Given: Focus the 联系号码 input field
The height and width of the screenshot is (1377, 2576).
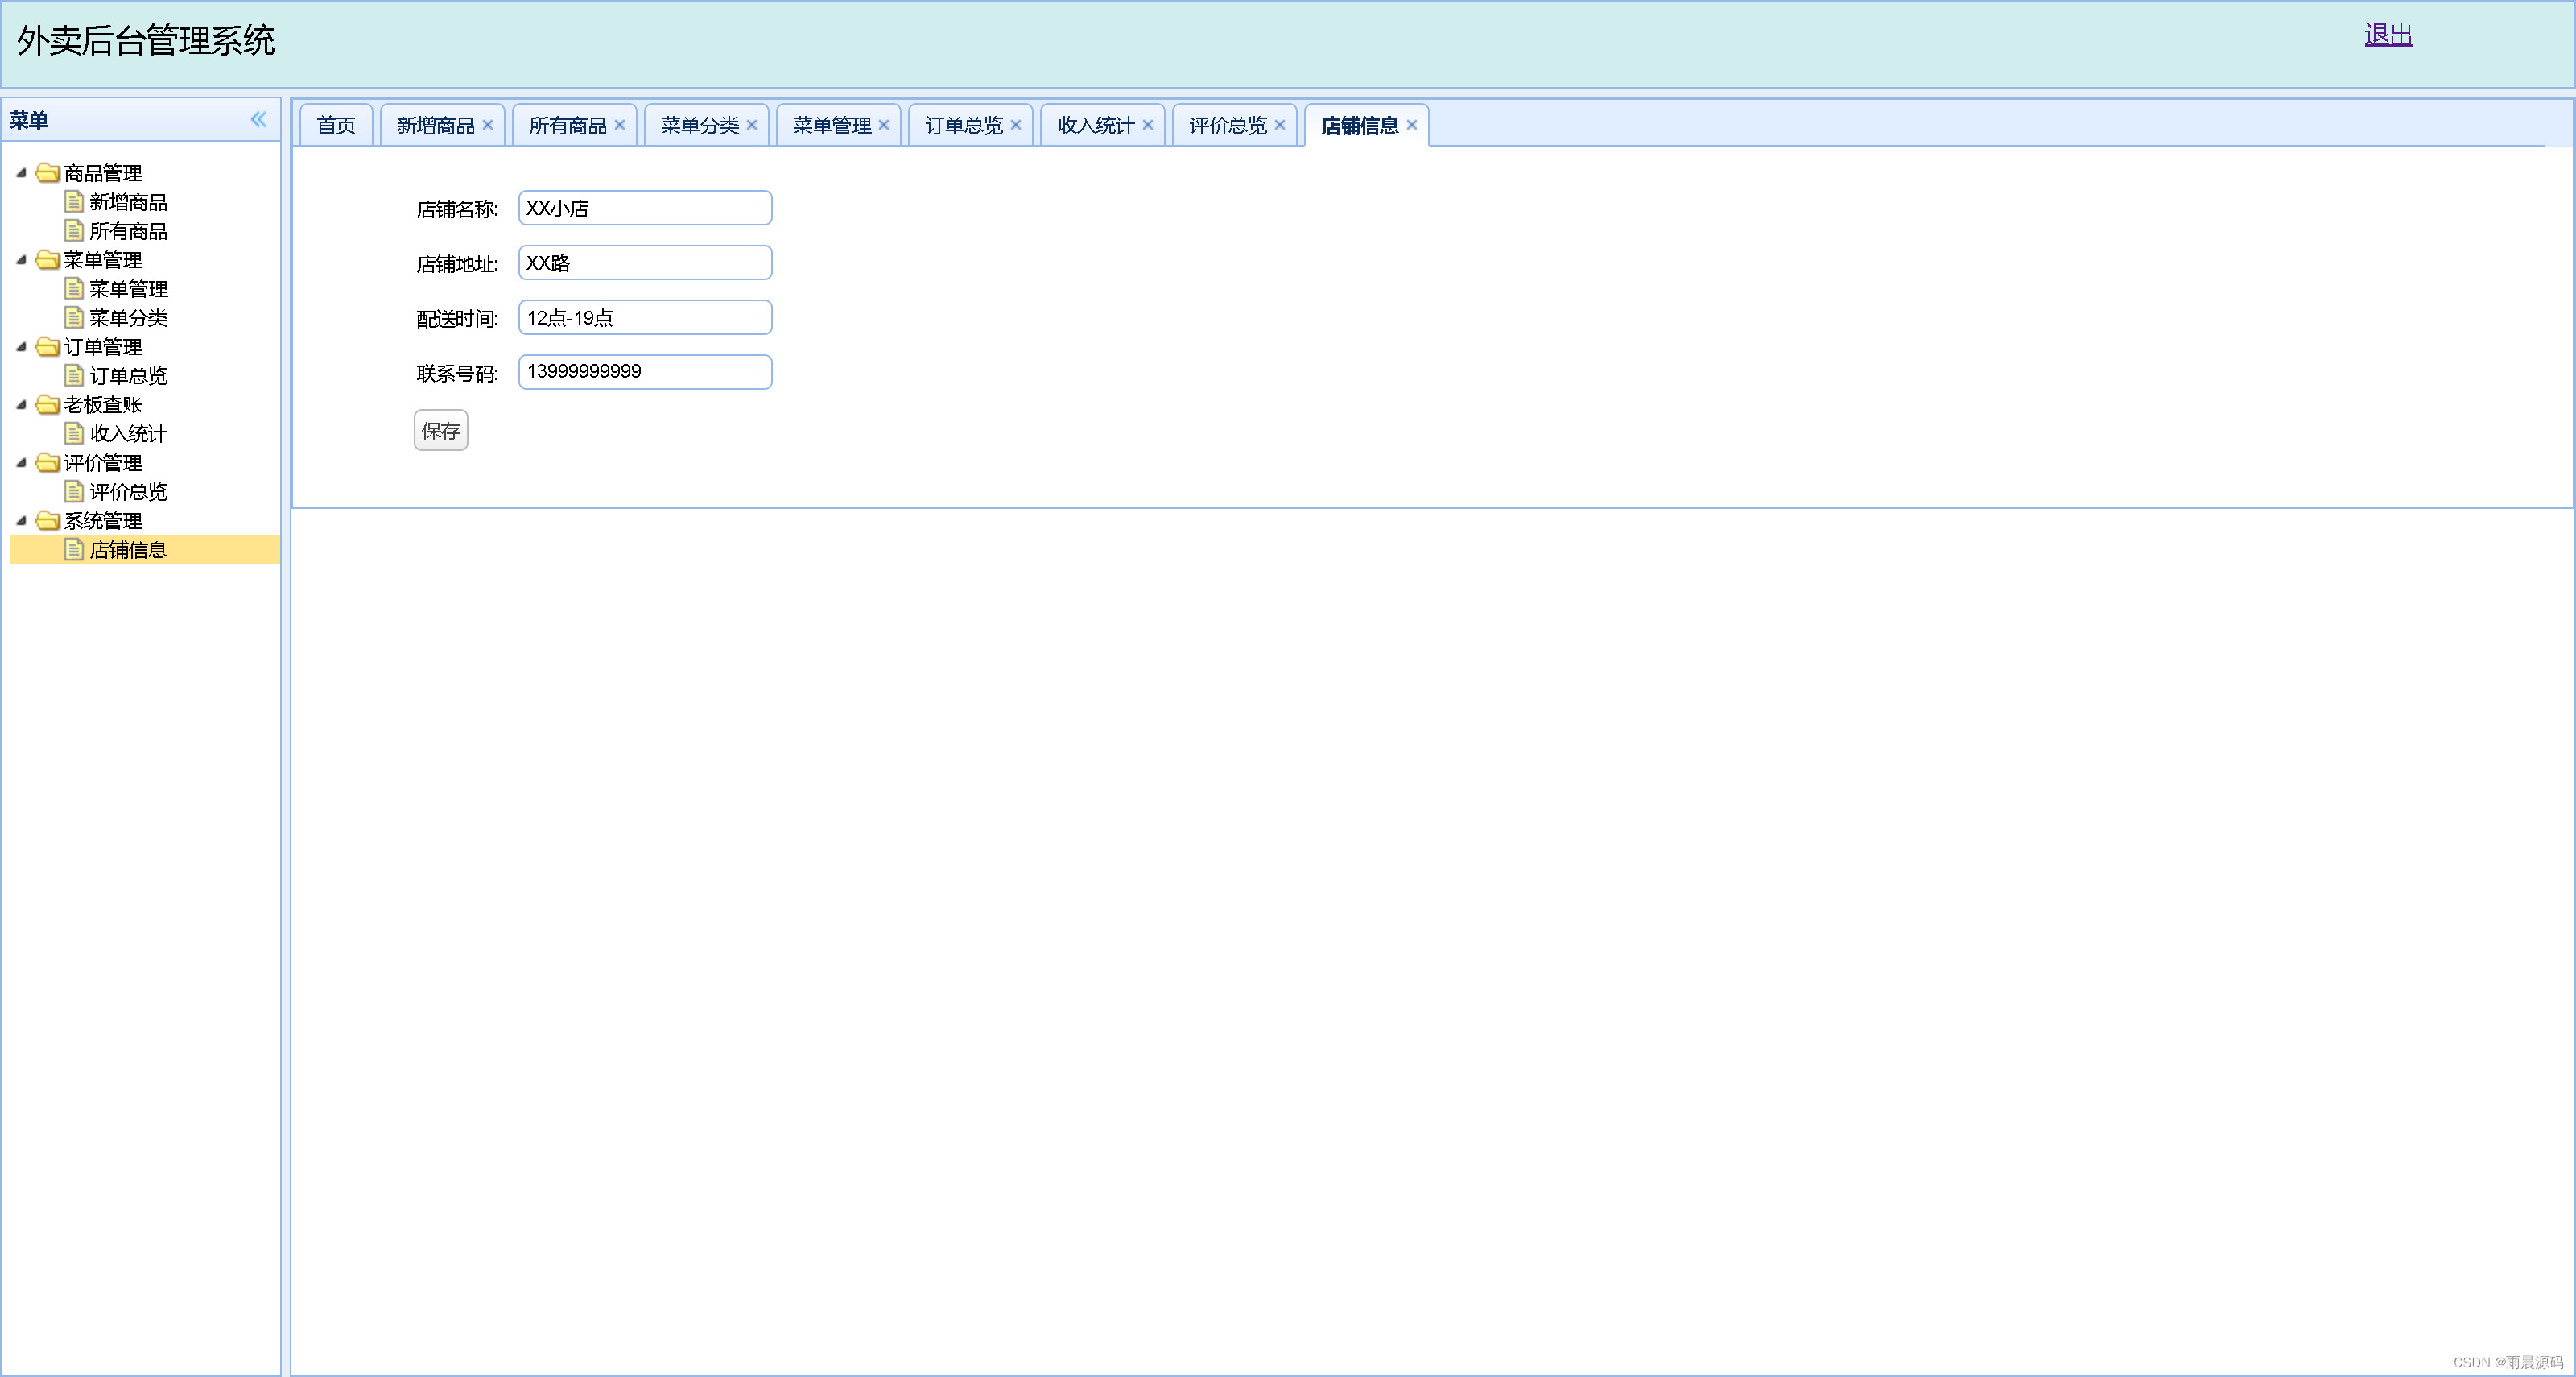Looking at the screenshot, I should (x=645, y=372).
